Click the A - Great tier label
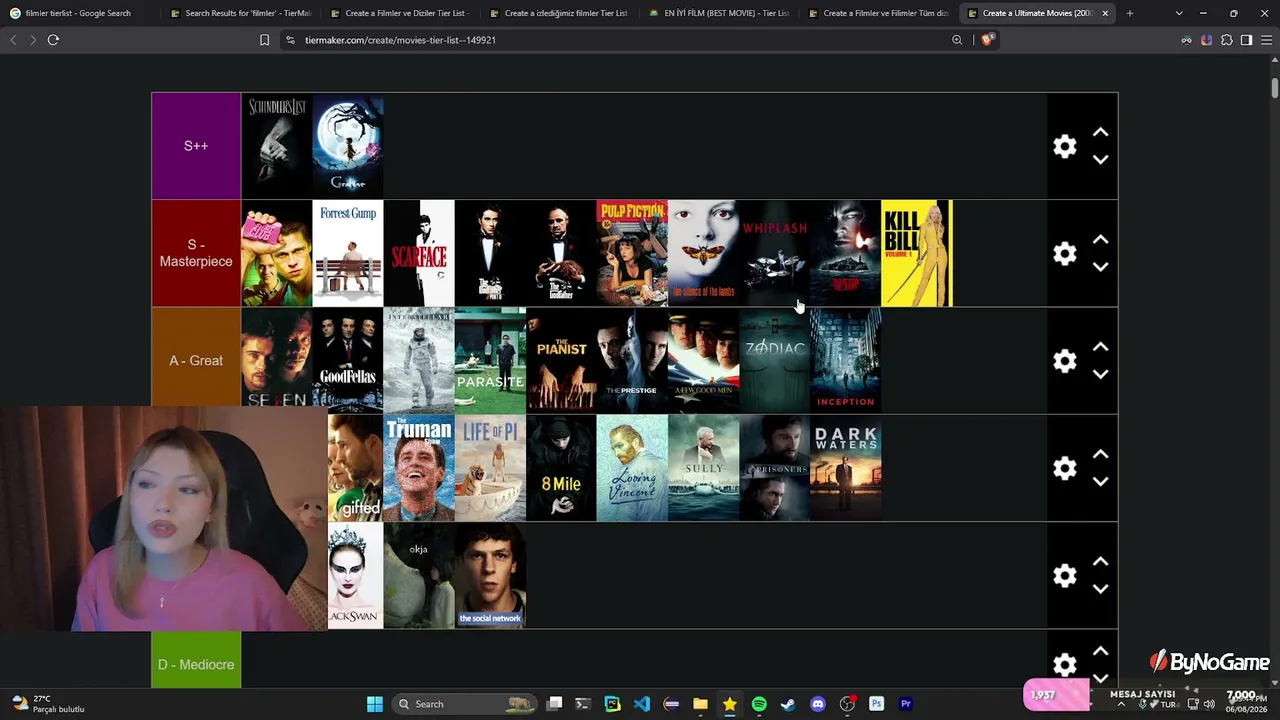Image resolution: width=1280 pixels, height=720 pixels. pyautogui.click(x=196, y=361)
